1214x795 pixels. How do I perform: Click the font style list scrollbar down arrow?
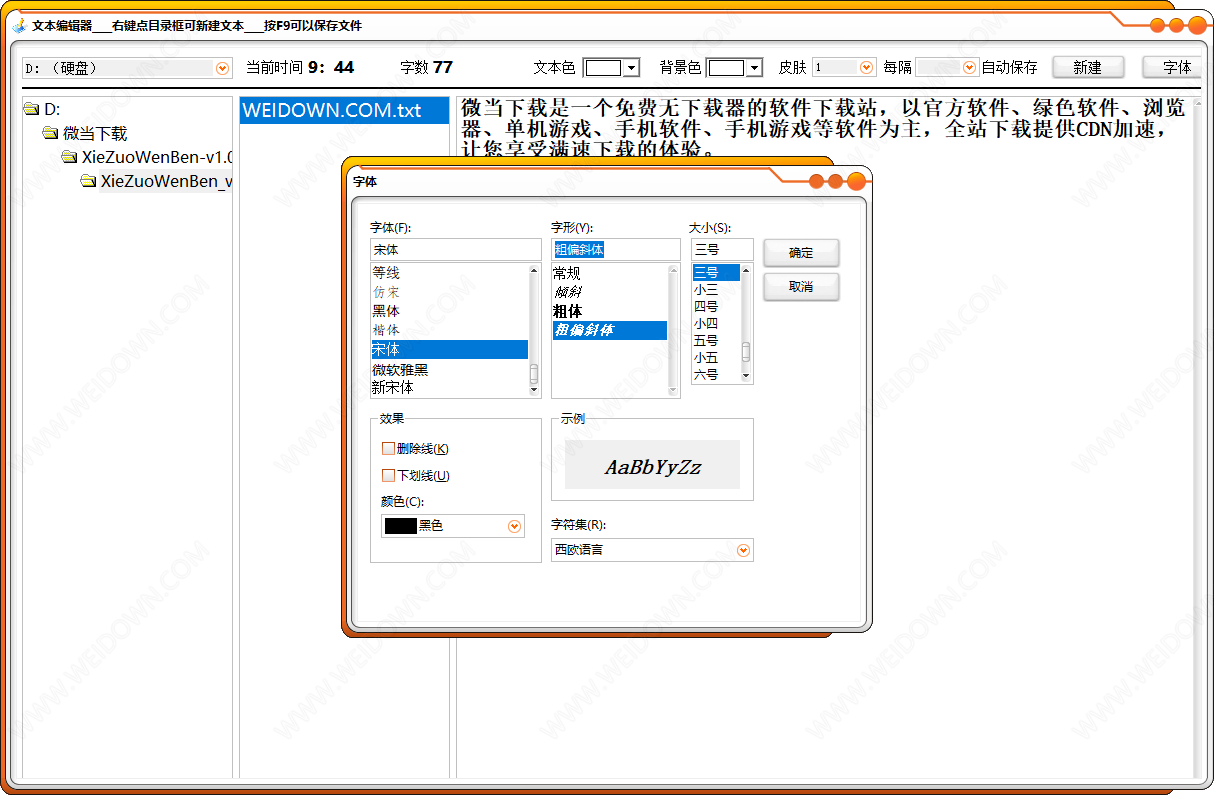pyautogui.click(x=673, y=390)
